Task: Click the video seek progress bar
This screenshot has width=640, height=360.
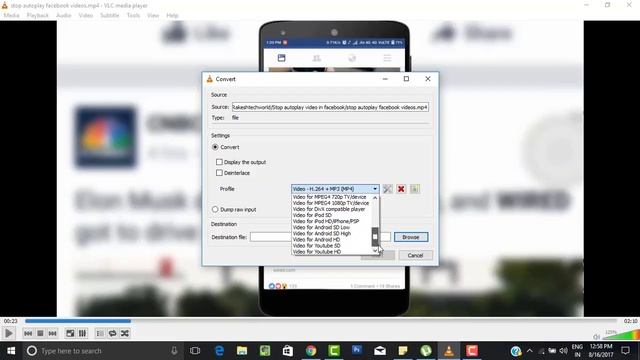Action: 320,321
